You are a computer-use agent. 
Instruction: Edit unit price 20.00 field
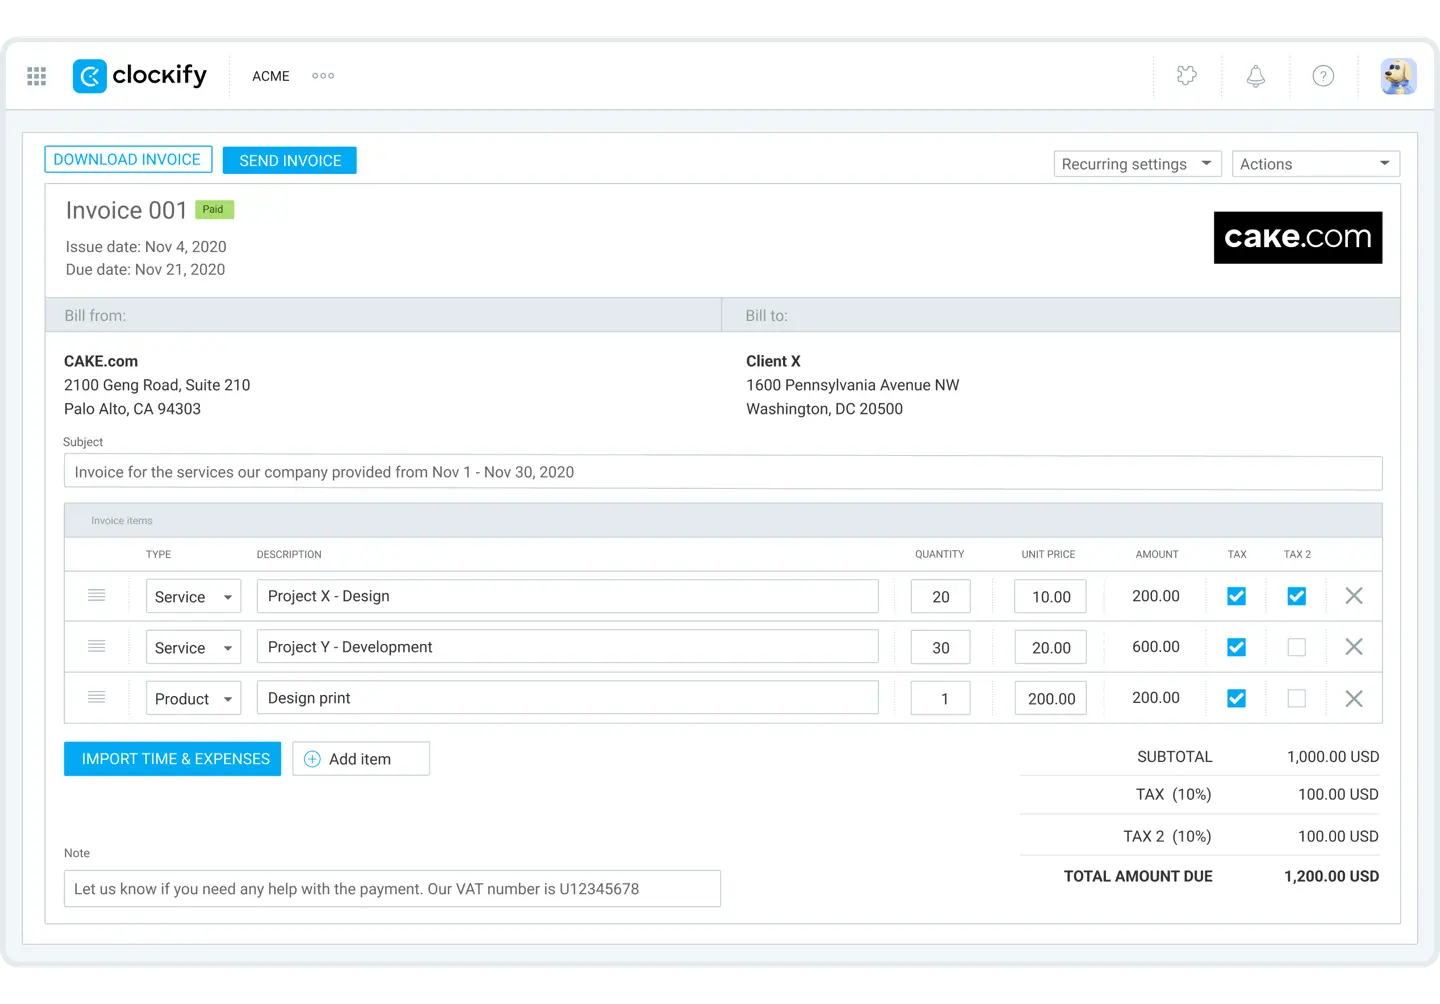coord(1051,648)
